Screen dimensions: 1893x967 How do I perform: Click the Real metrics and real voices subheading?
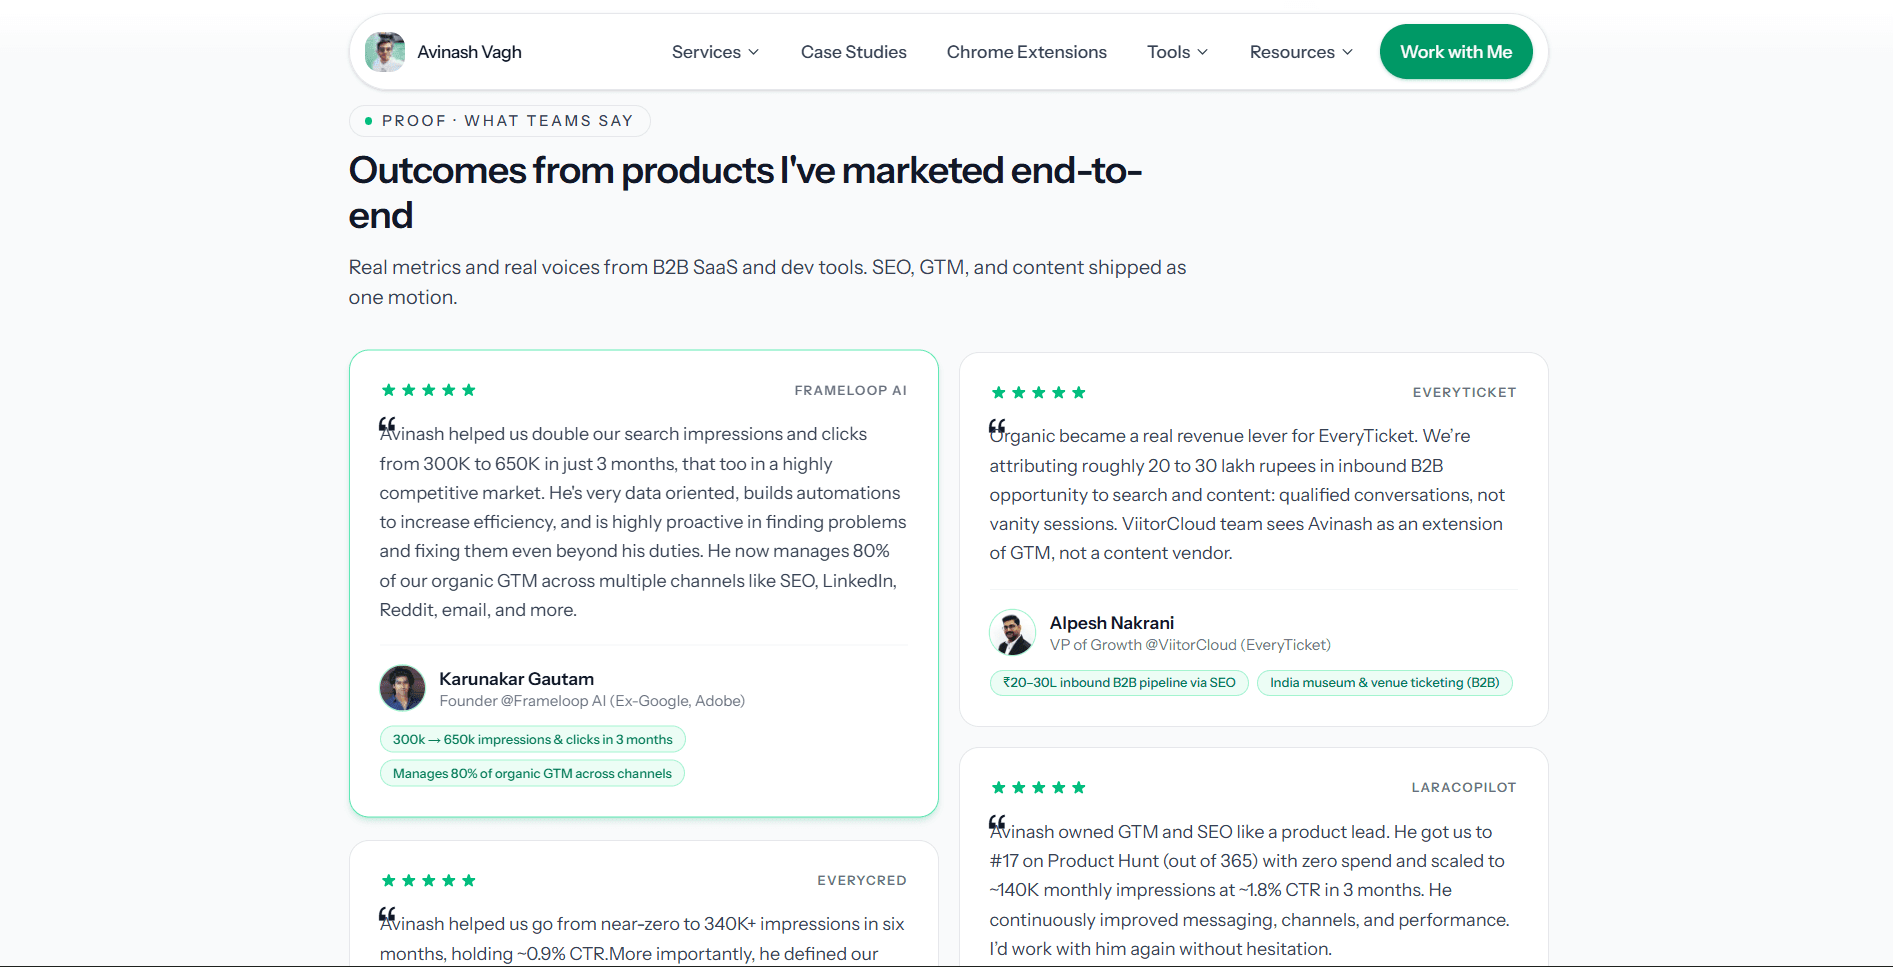(x=767, y=282)
